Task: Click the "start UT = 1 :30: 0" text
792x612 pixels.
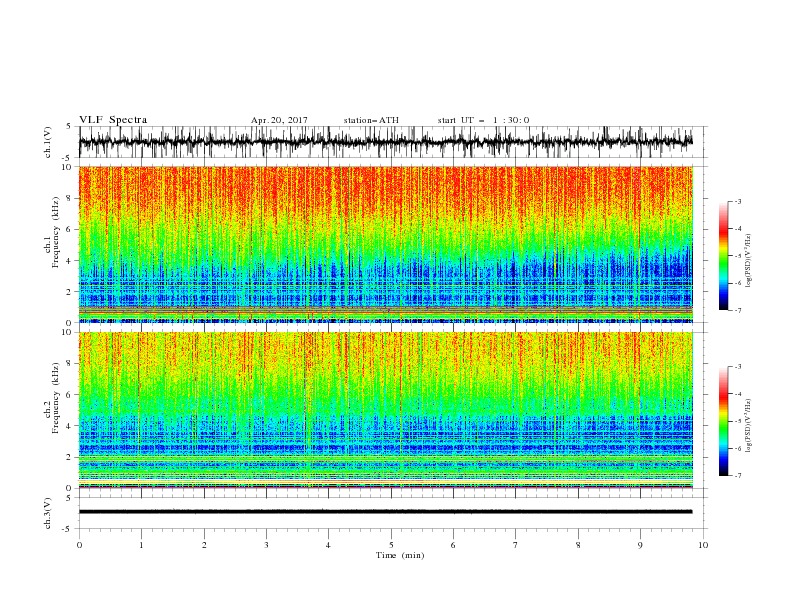Action: click(x=483, y=120)
